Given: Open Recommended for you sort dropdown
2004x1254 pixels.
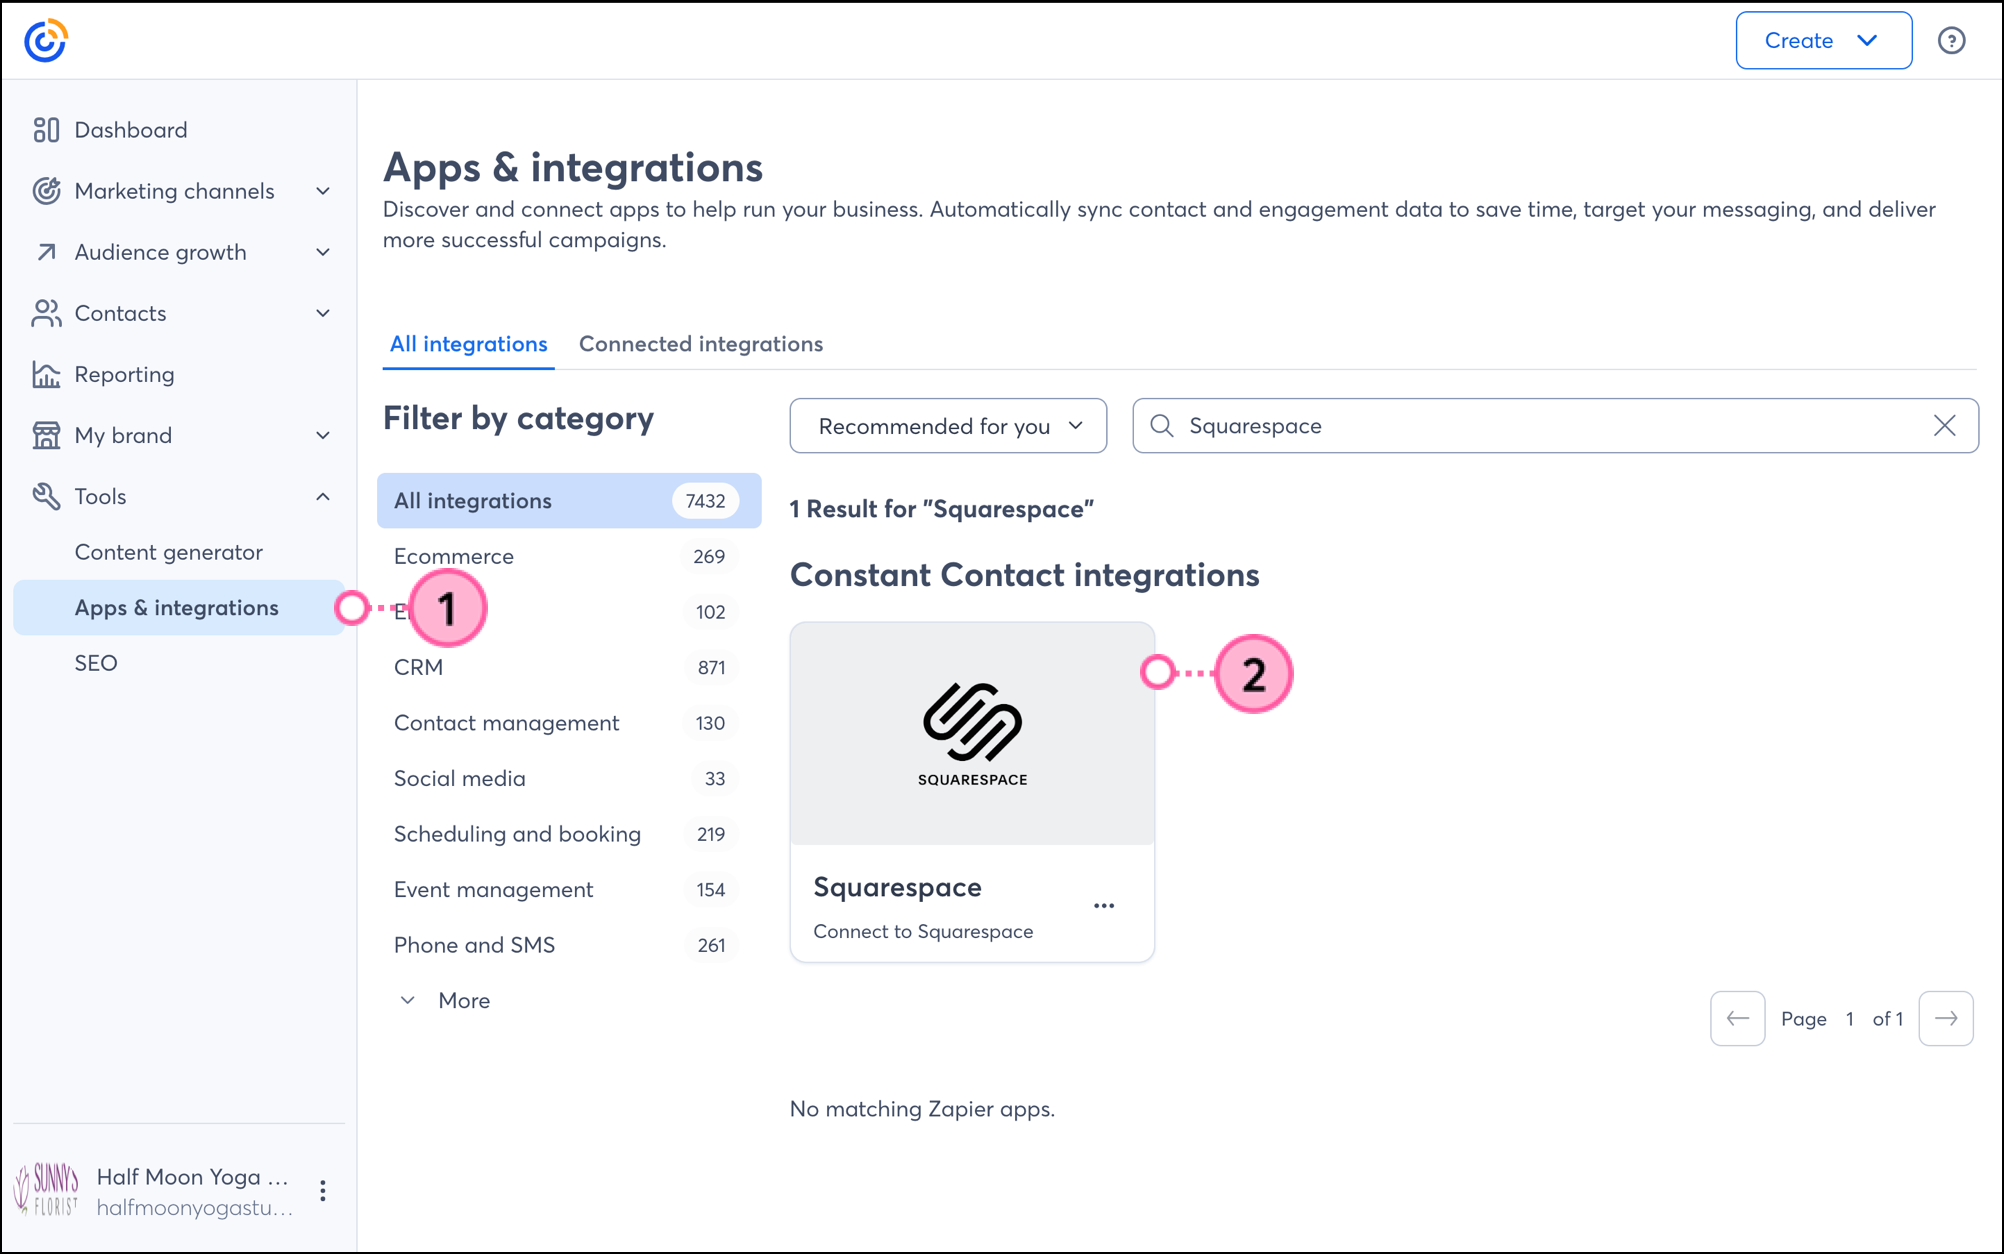Looking at the screenshot, I should click(948, 426).
